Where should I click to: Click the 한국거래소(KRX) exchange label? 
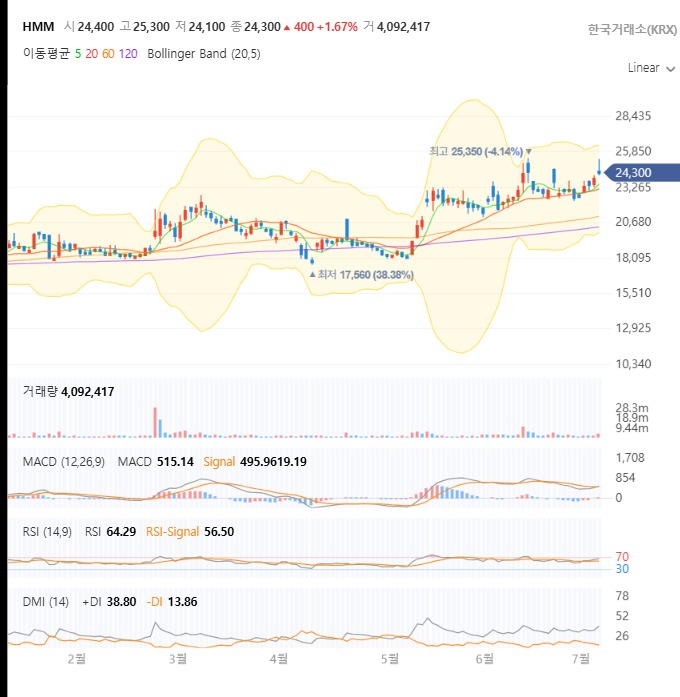coord(632,29)
